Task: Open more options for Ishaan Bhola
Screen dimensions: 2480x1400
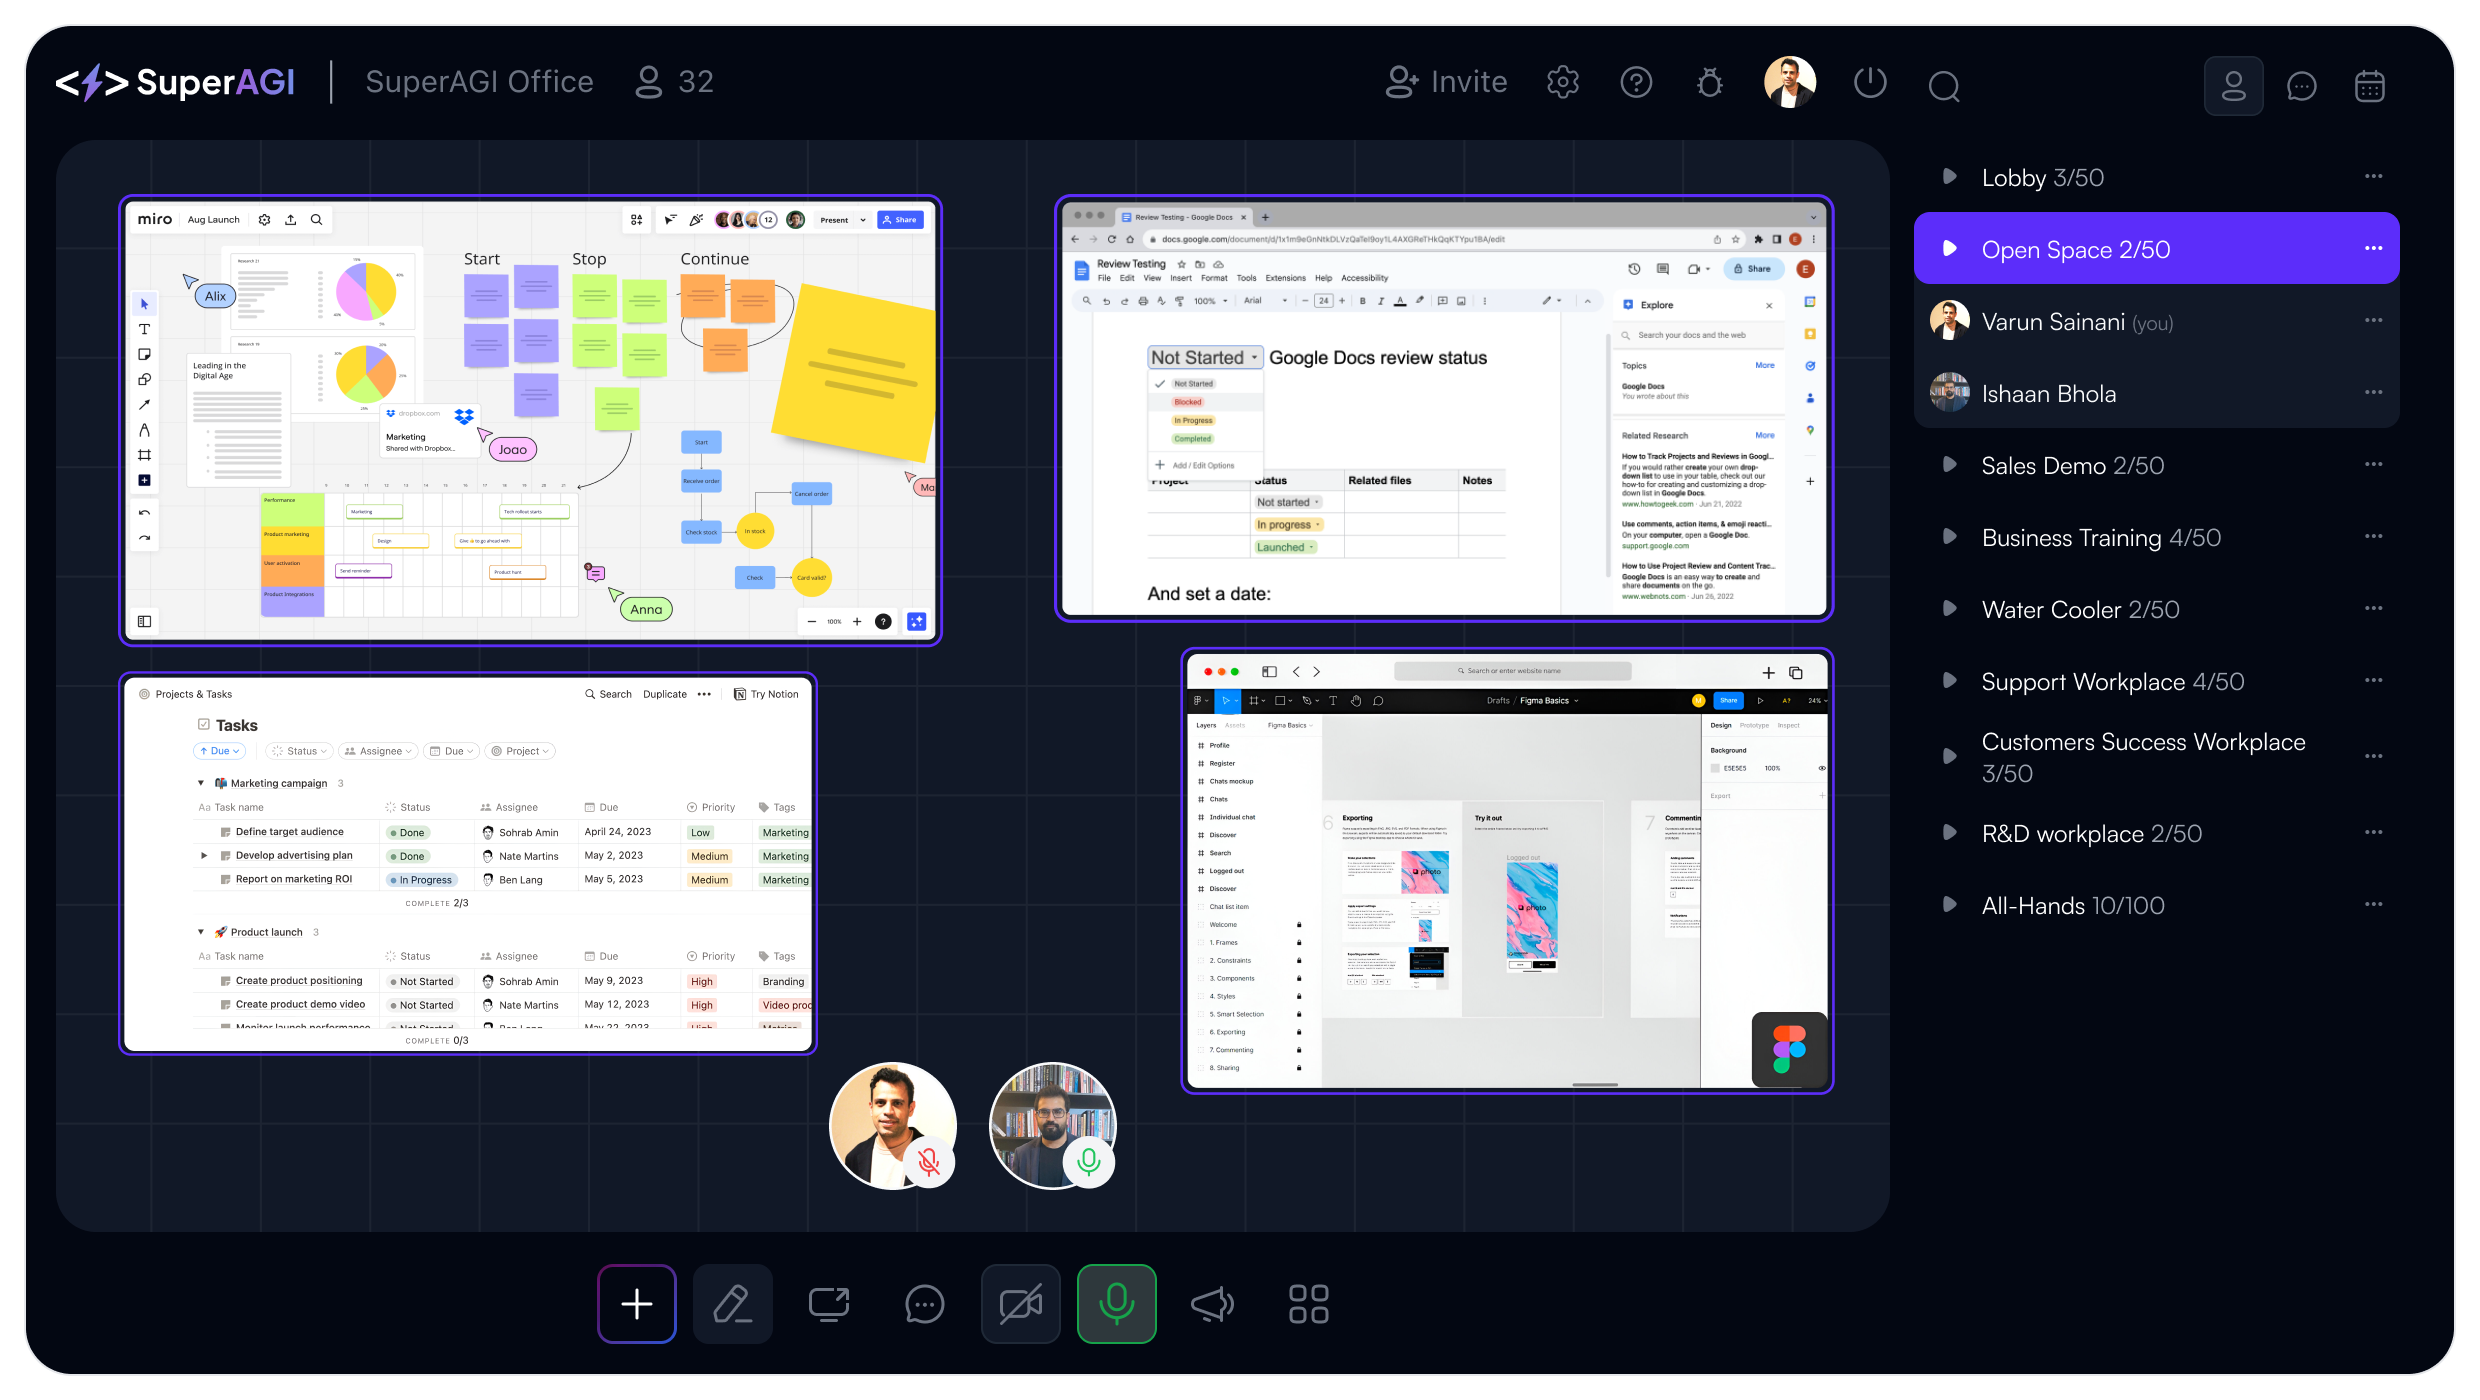Action: (x=2373, y=393)
